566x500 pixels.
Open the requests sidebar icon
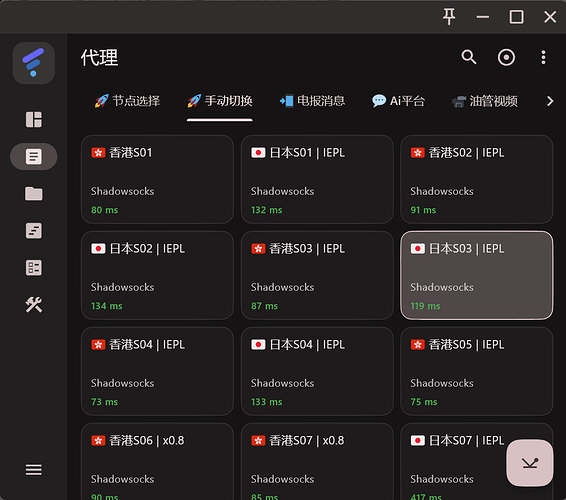(34, 231)
